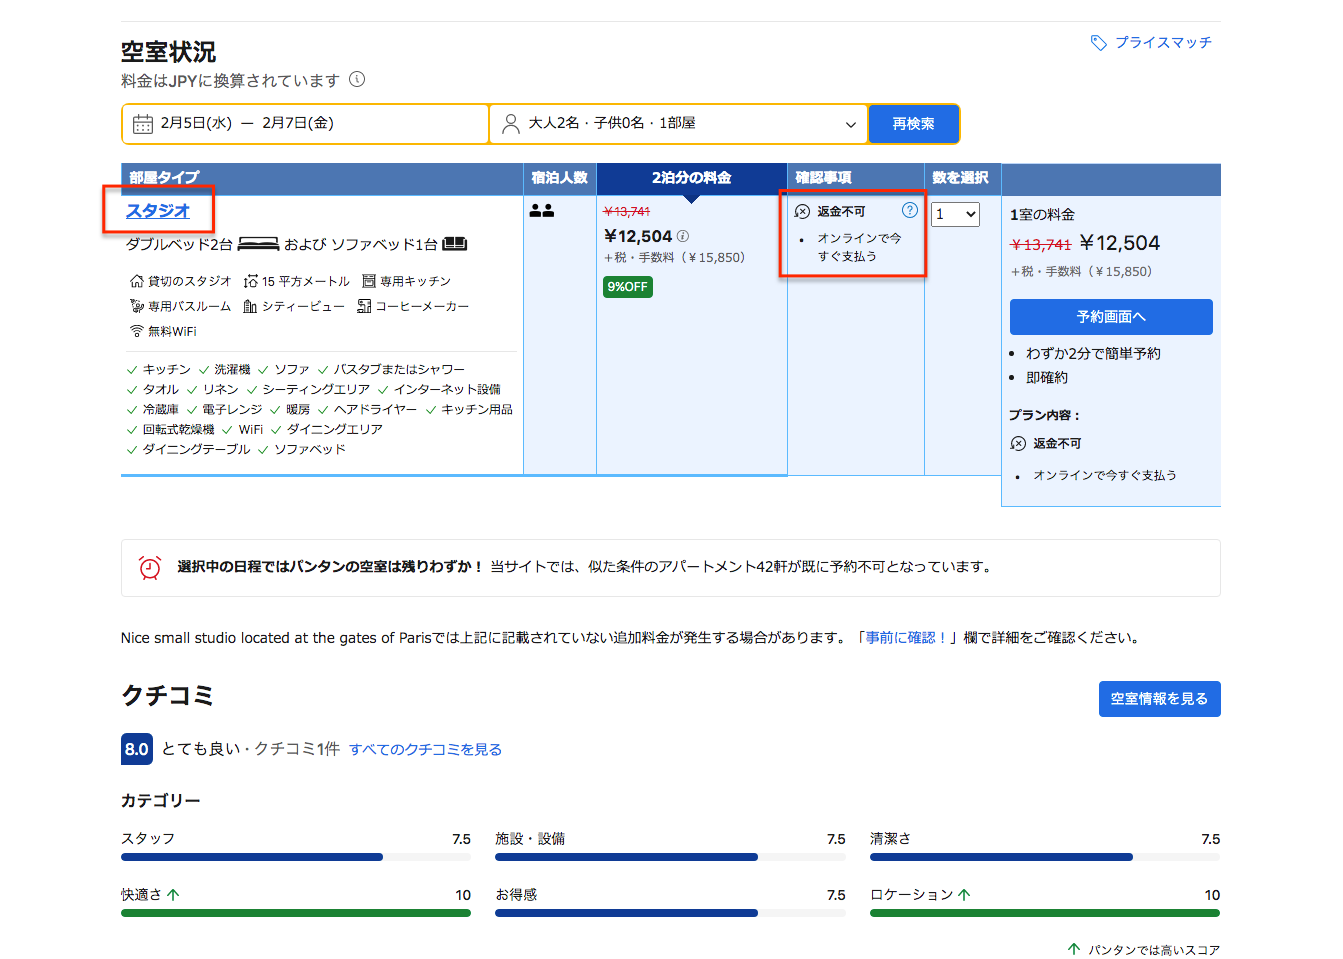
Task: Click the スタッフ rating score bar
Action: (x=295, y=857)
